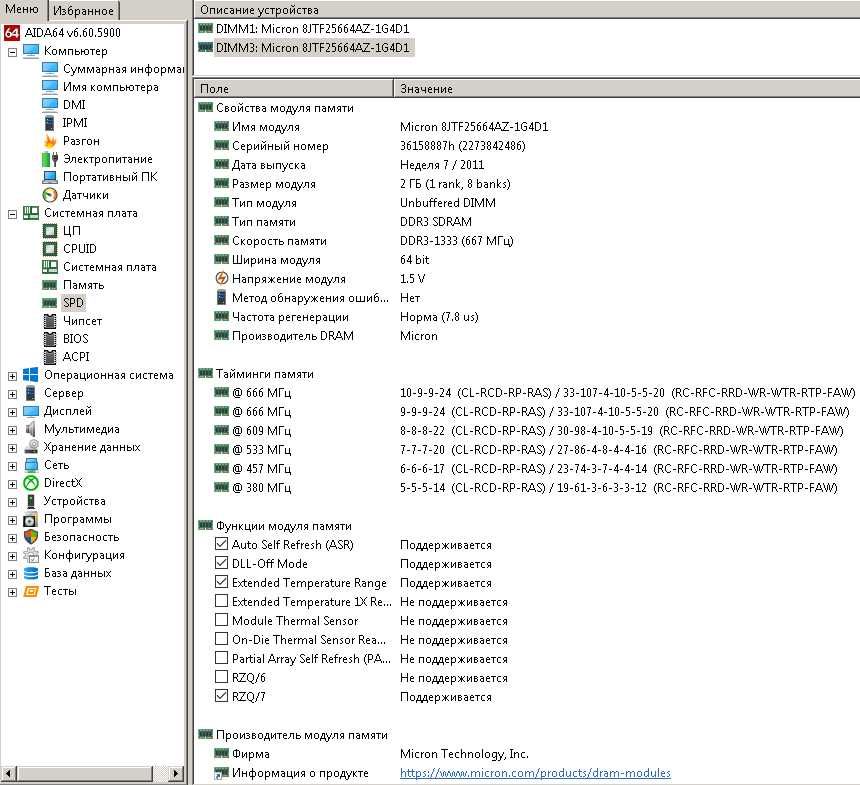Toggle Module Thermal Sensor checkbox
Image resolution: width=860 pixels, height=785 pixels.
(x=222, y=619)
